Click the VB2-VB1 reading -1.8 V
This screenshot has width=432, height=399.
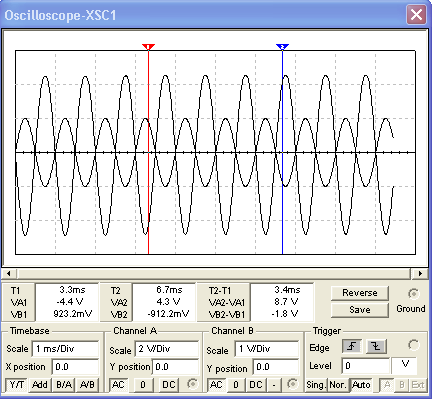(285, 314)
